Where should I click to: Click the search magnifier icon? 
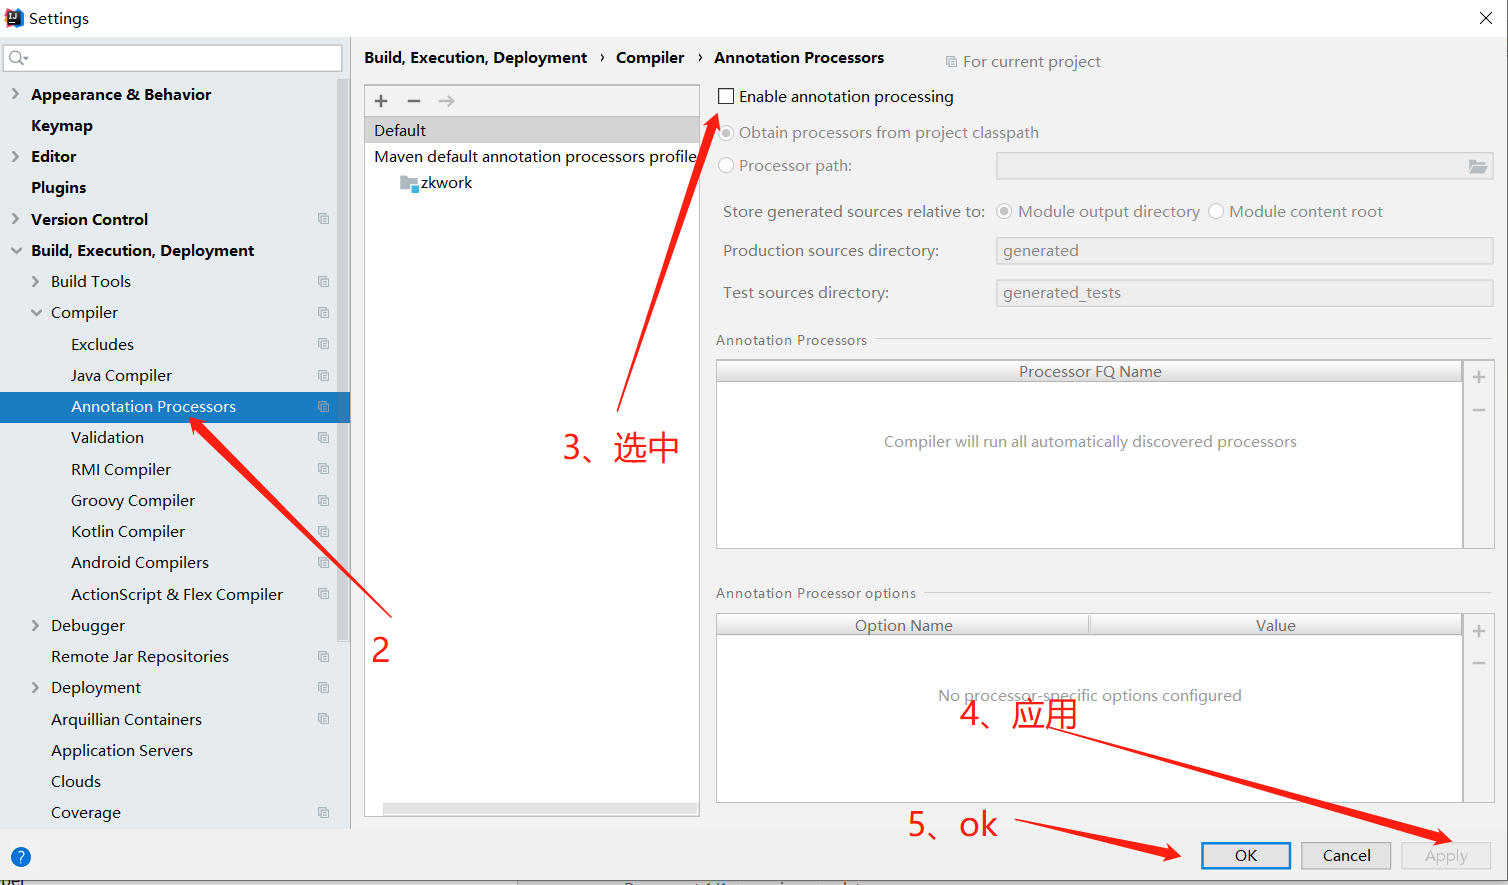(x=18, y=58)
